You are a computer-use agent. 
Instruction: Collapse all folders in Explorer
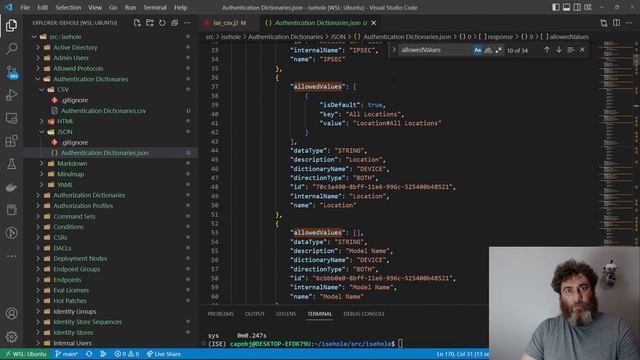point(175,23)
